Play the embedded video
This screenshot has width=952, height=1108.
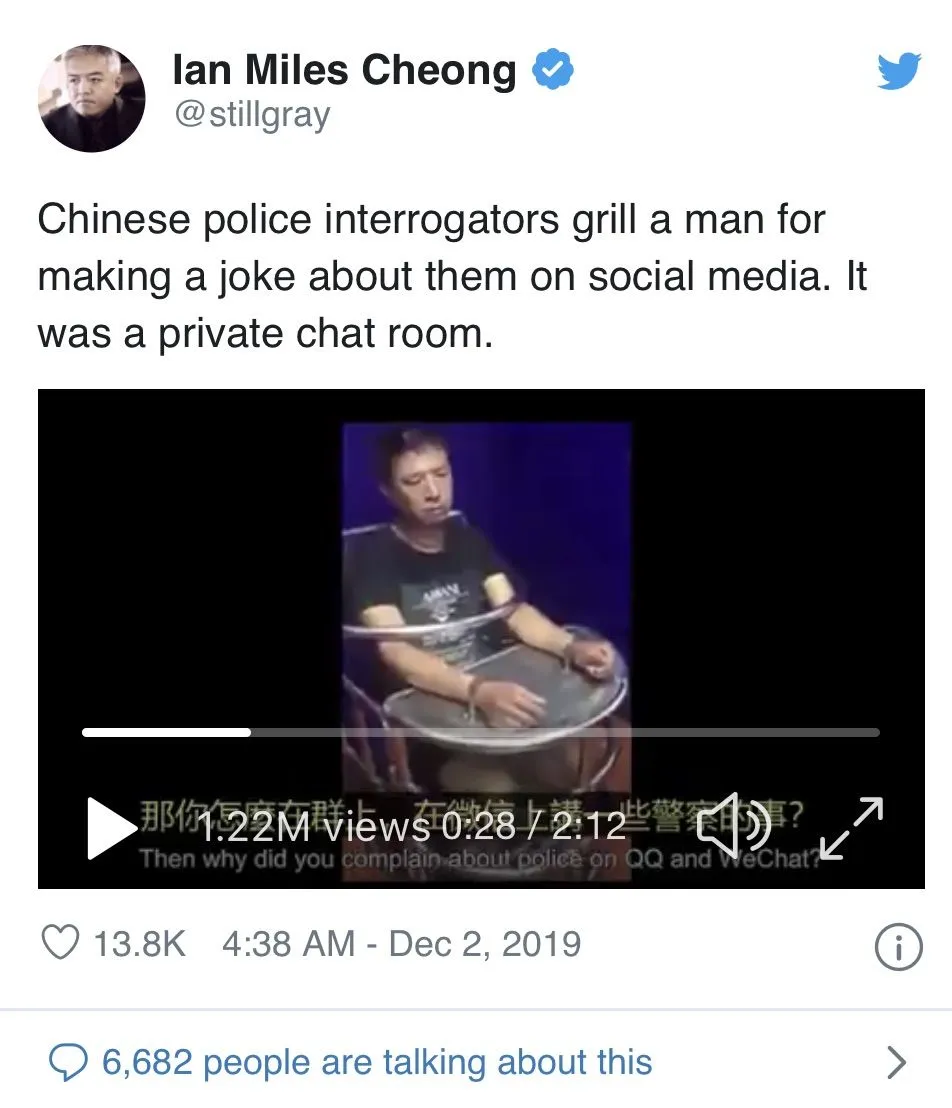(x=110, y=829)
